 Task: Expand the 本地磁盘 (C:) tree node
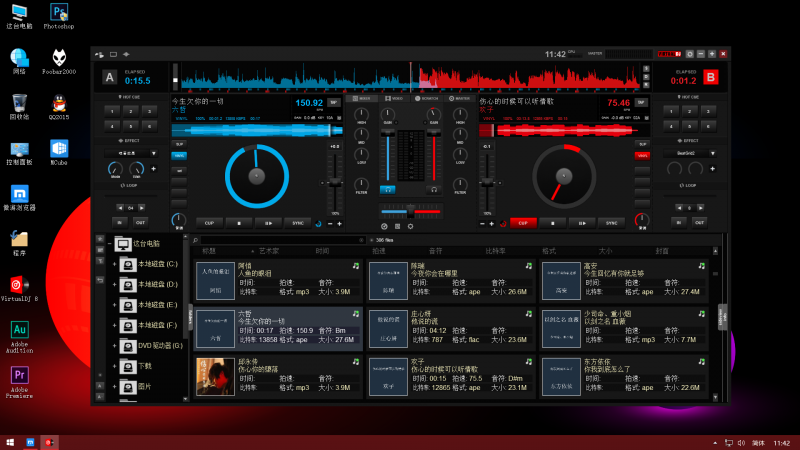pos(114,264)
